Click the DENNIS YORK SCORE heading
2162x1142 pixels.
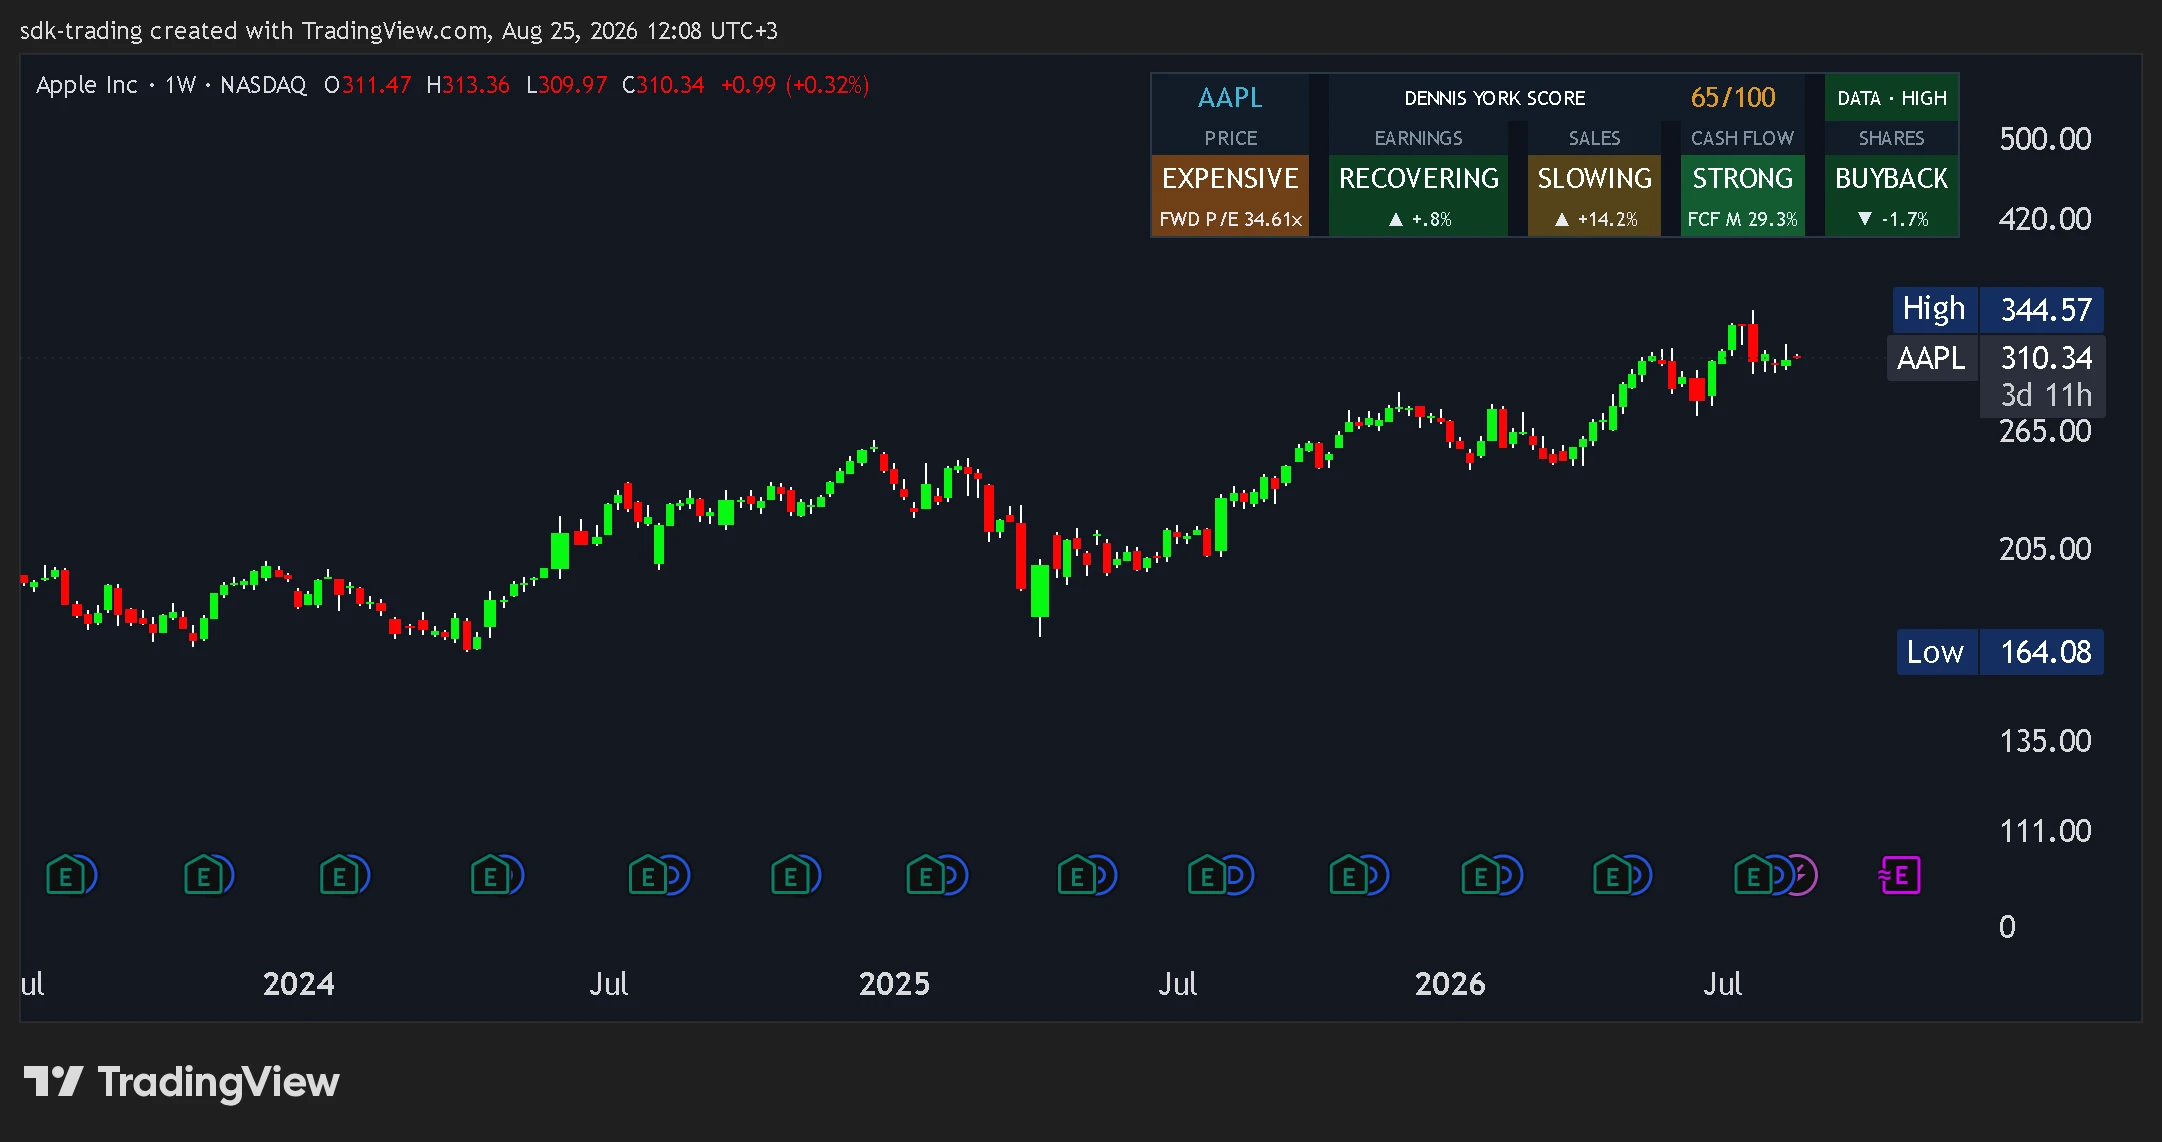click(x=1494, y=98)
